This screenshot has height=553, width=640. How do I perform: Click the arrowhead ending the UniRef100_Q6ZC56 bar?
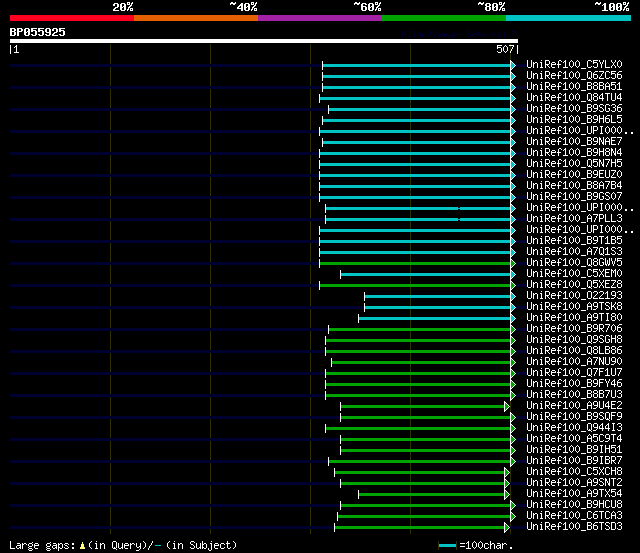(513, 76)
